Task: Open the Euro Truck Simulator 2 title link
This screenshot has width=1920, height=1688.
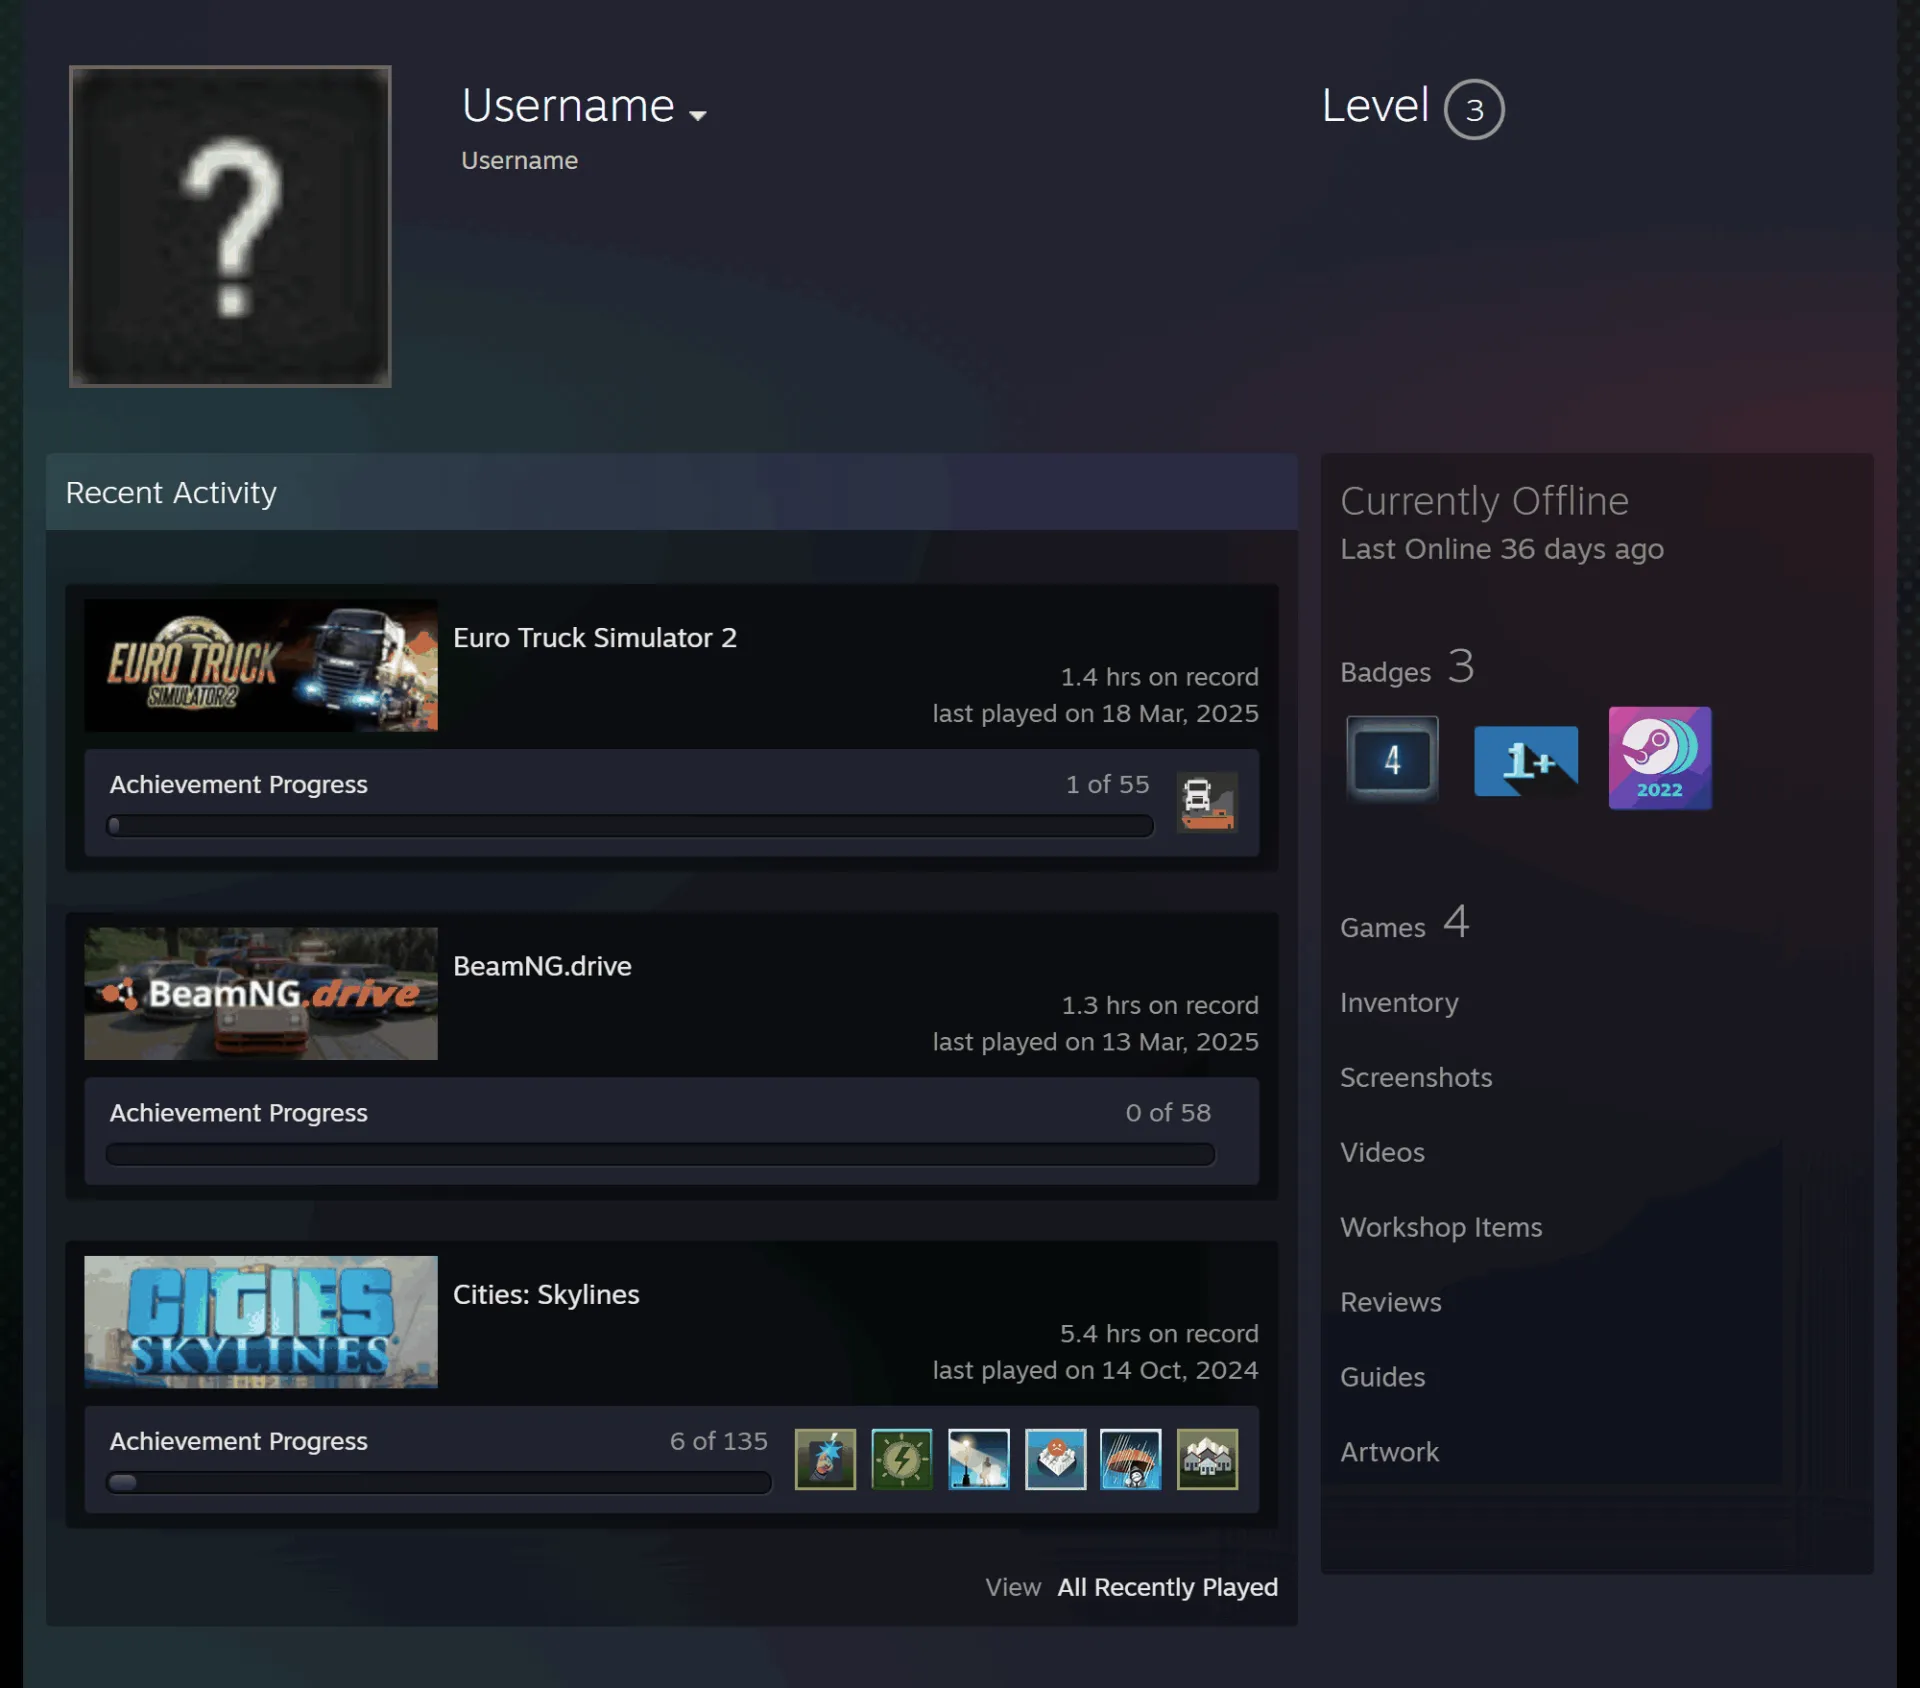Action: click(595, 638)
